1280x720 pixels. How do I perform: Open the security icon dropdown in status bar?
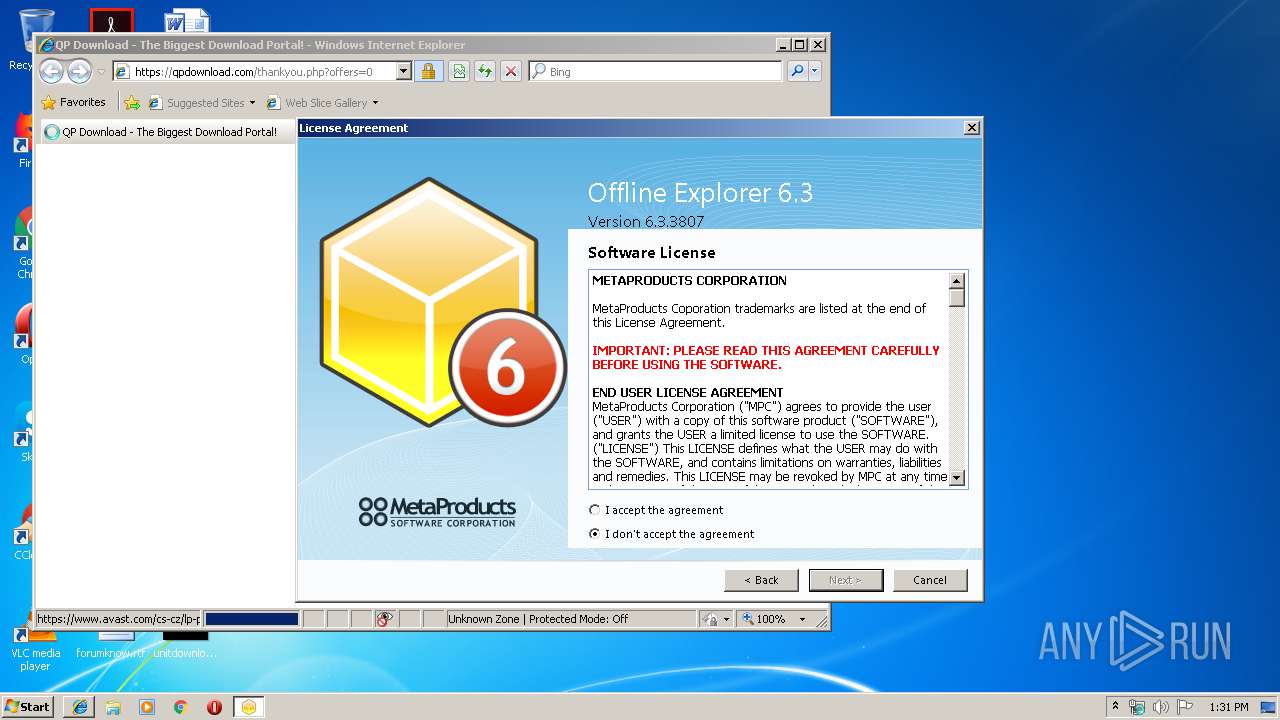tap(726, 619)
